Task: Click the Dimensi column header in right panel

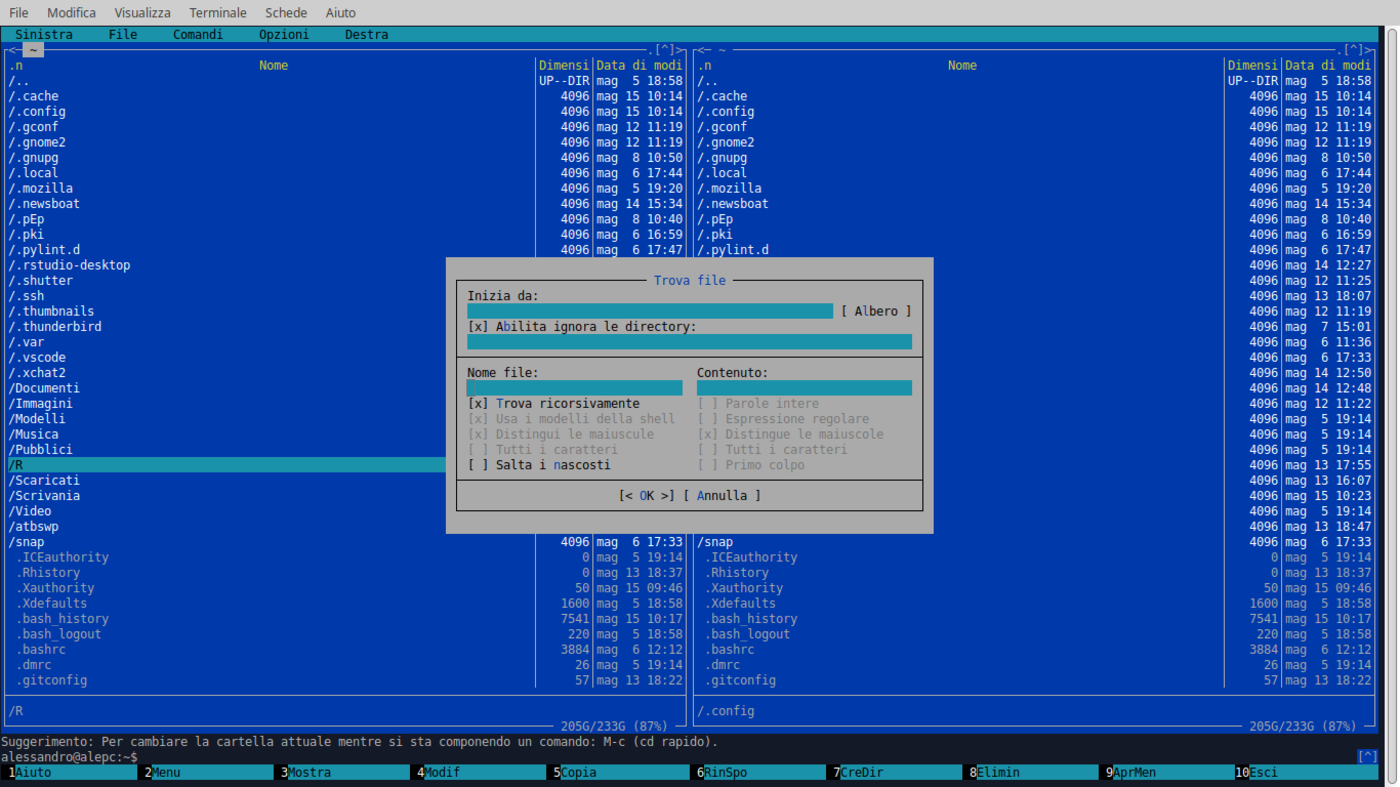Action: coord(1253,66)
